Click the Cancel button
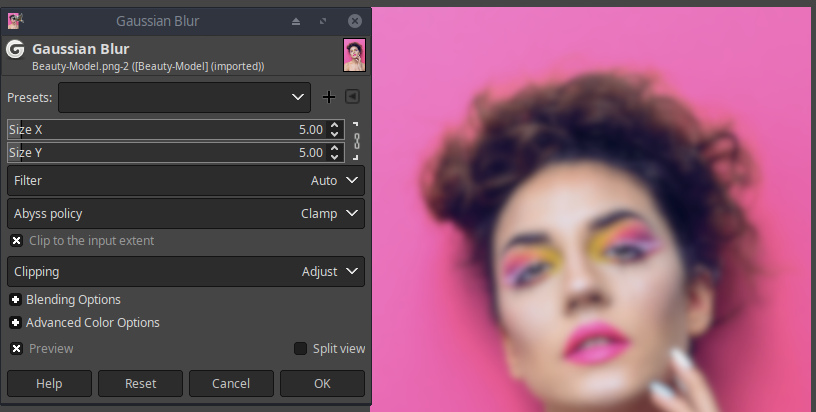 pos(231,383)
